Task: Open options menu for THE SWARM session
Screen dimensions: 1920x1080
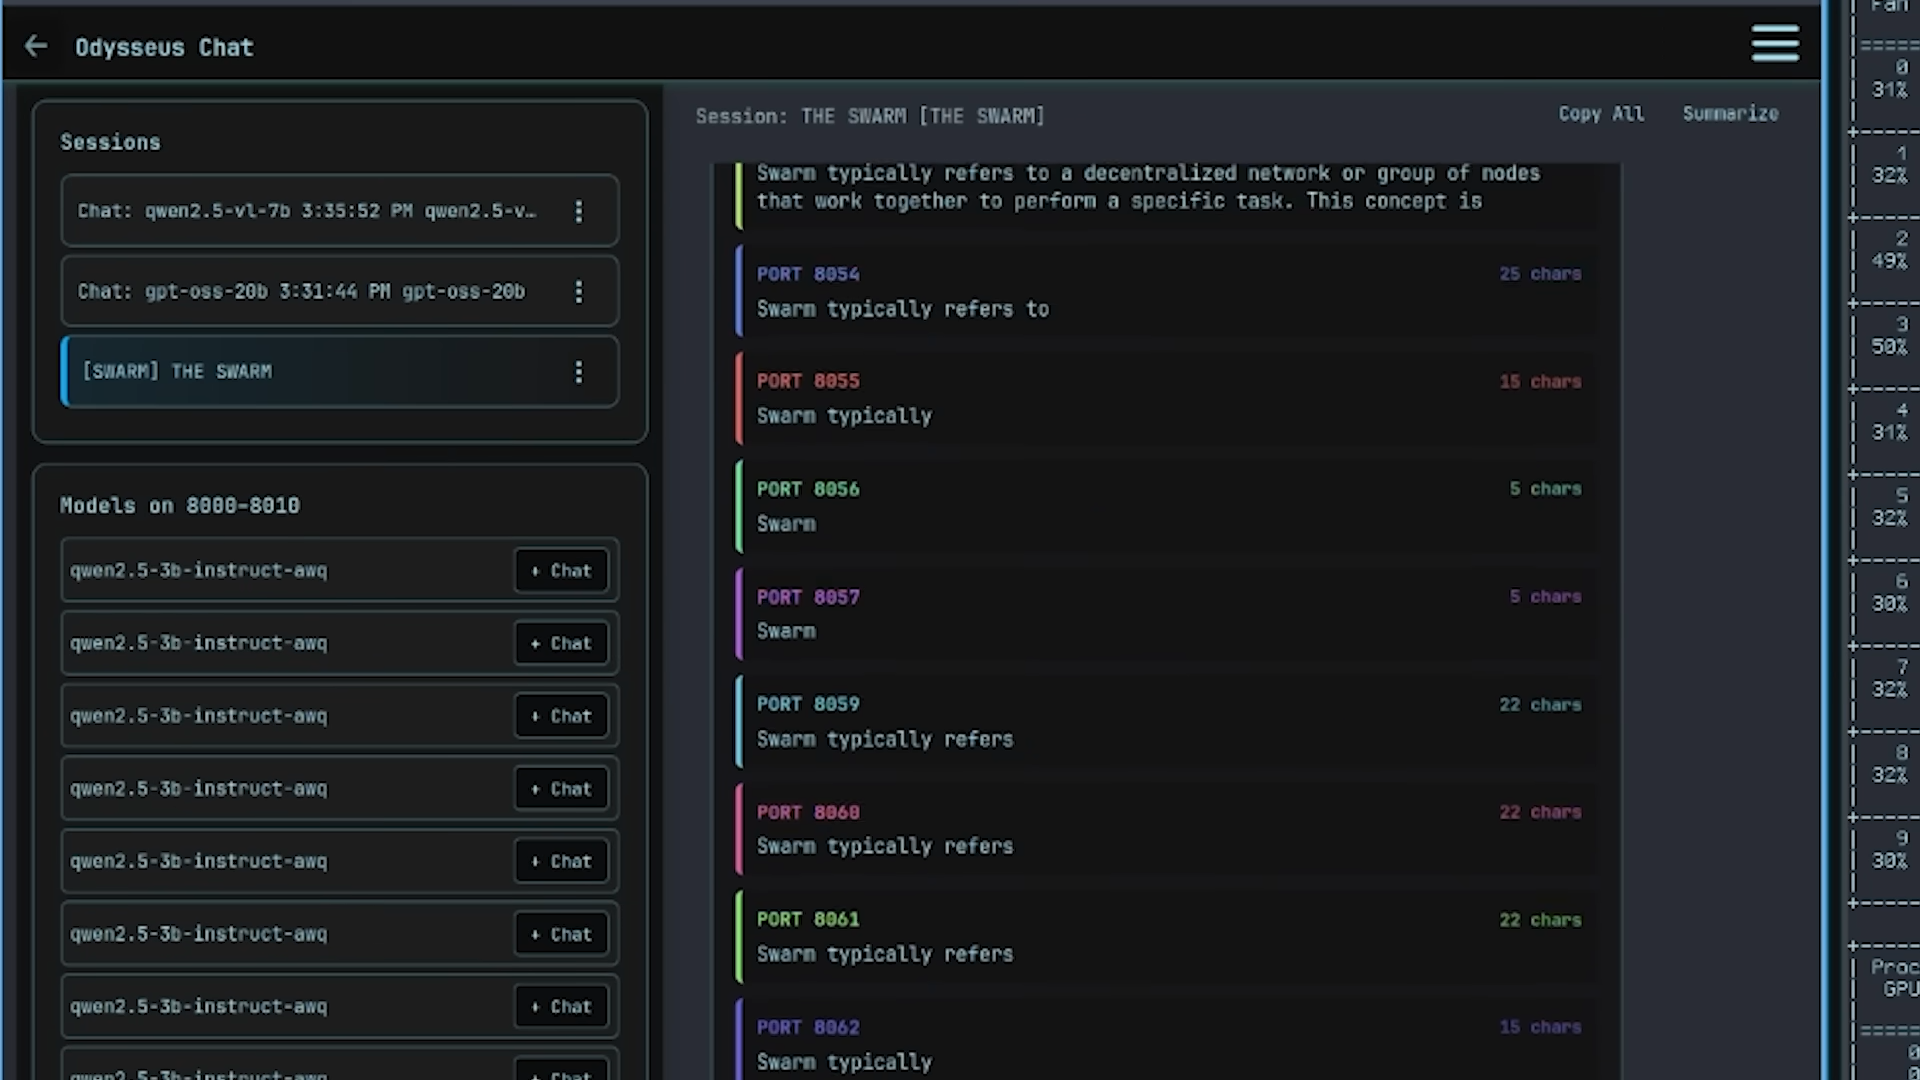Action: pos(579,372)
